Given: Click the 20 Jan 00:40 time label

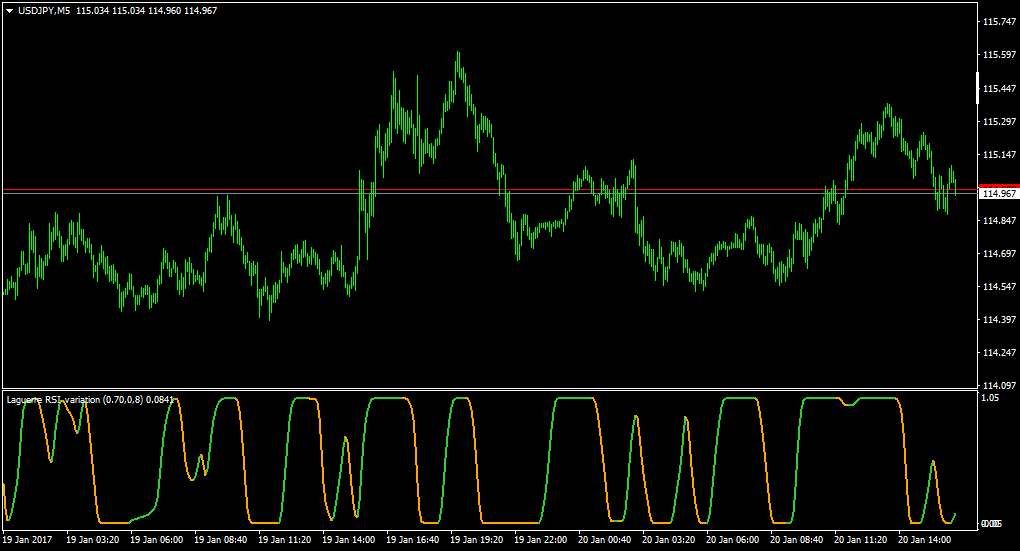Looking at the screenshot, I should pyautogui.click(x=604, y=539).
